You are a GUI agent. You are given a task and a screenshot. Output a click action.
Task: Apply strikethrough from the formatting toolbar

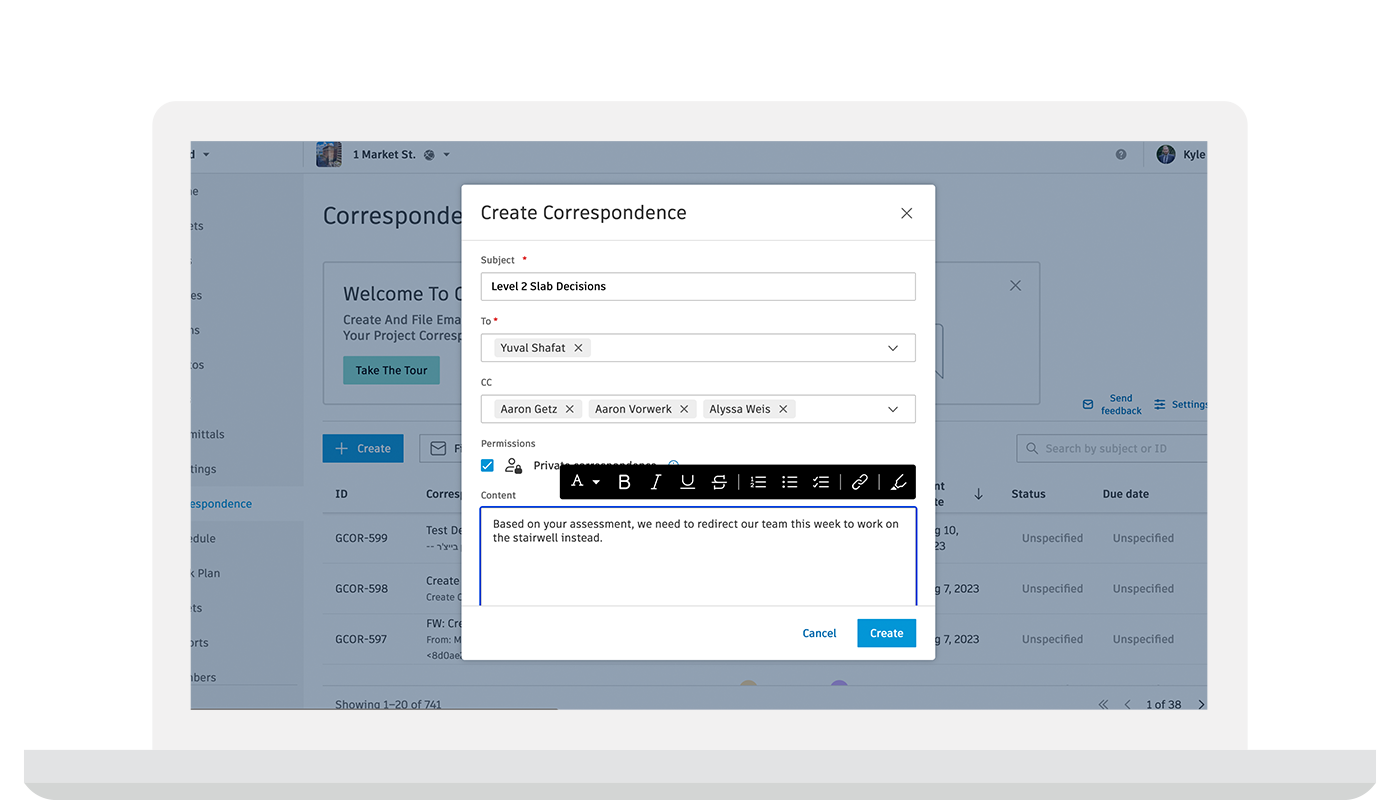(719, 482)
